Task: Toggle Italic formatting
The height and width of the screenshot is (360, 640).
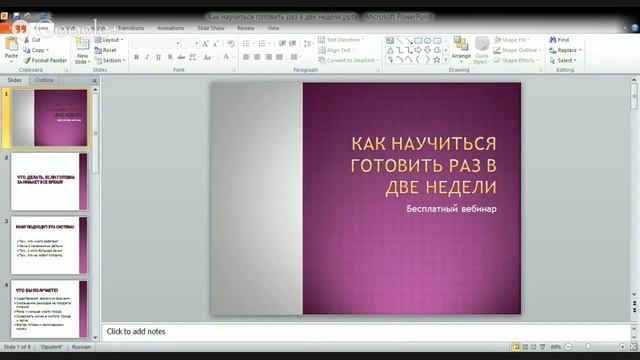Action: coord(147,57)
